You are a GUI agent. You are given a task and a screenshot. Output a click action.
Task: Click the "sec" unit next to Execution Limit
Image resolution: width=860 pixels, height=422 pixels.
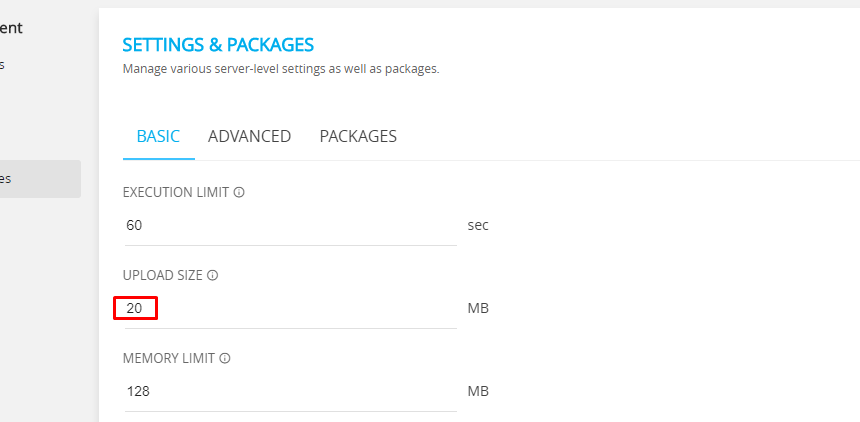(x=478, y=226)
